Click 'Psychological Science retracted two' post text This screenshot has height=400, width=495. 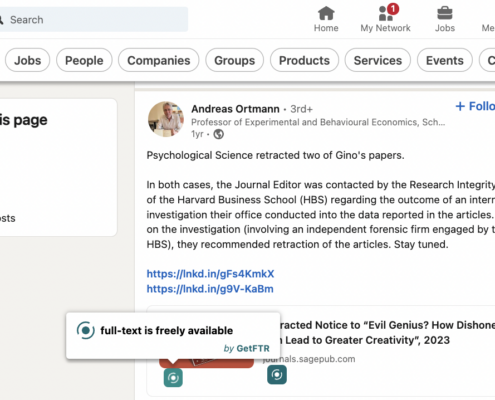(x=275, y=155)
